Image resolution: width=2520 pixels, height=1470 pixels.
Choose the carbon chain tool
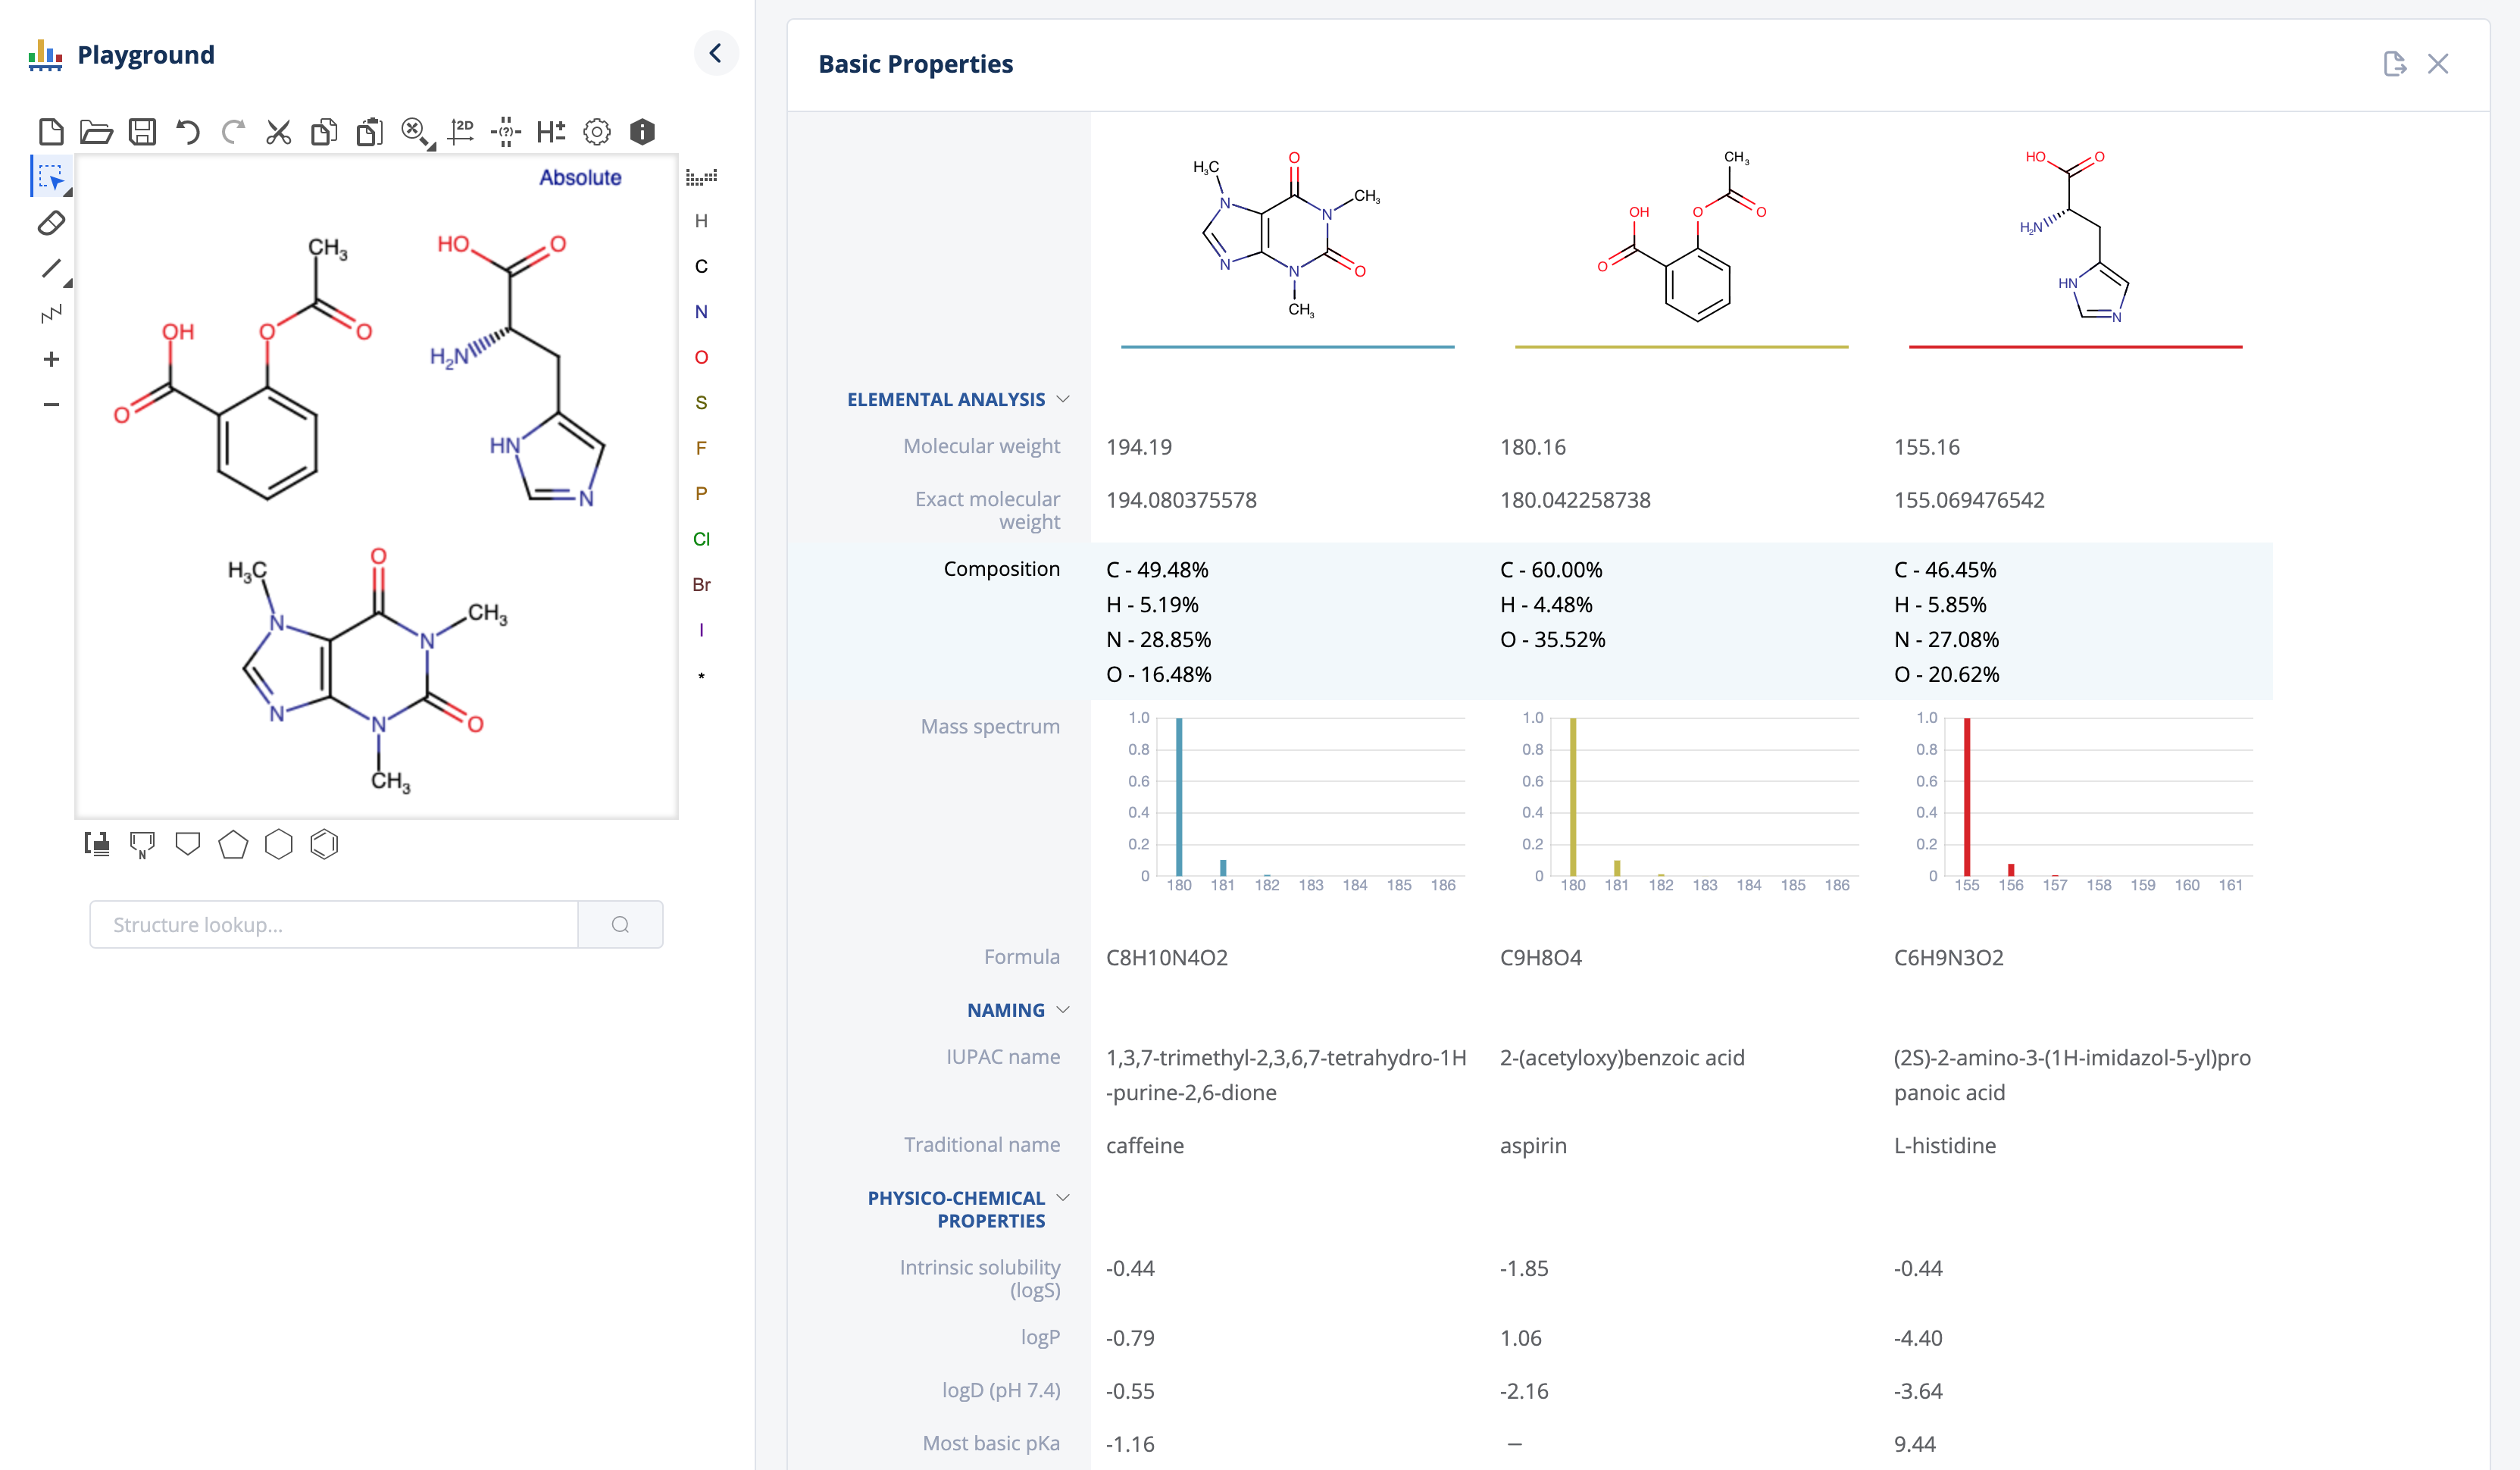51,314
